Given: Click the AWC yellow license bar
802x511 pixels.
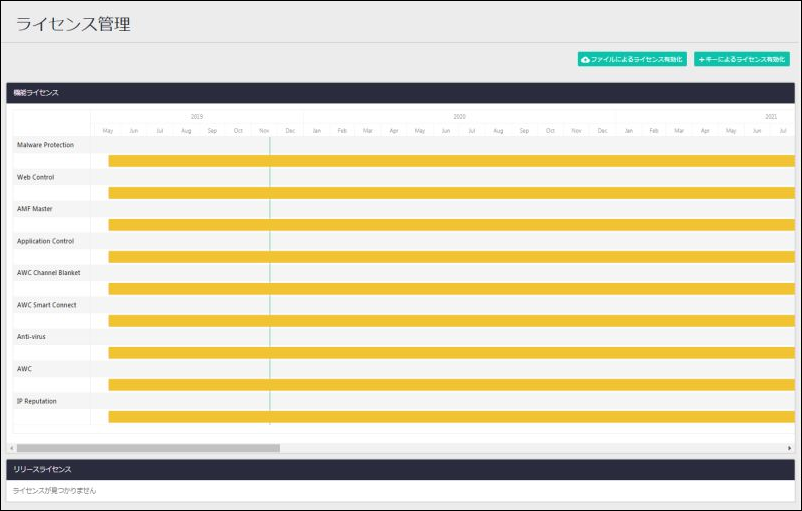Looking at the screenshot, I should (x=452, y=385).
